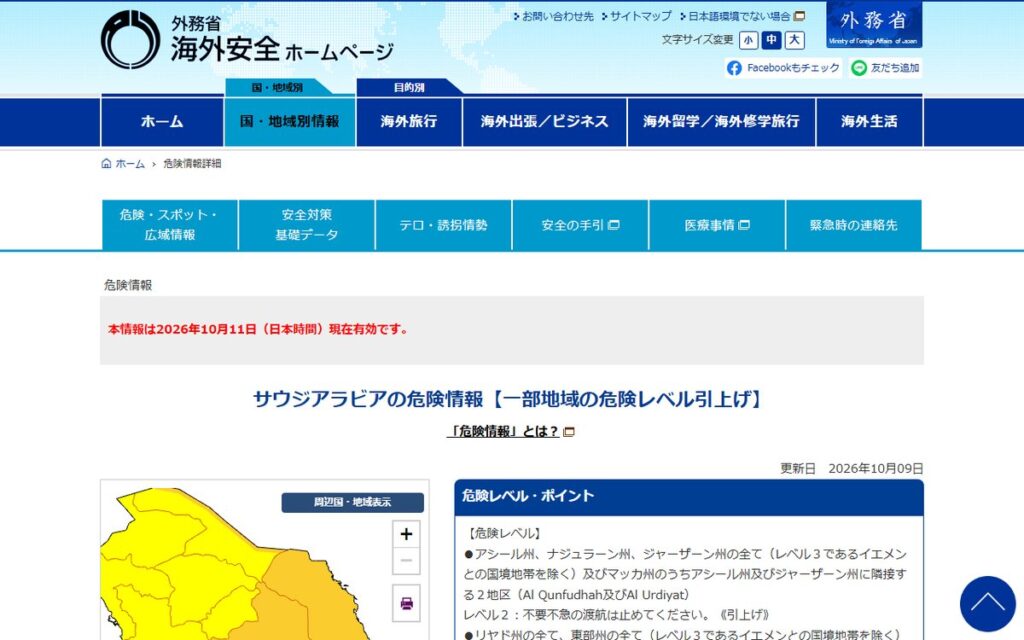Viewport: 1024px width, 640px height.
Task: Click the サウジアラビアの危険情報 page title
Action: tap(507, 399)
